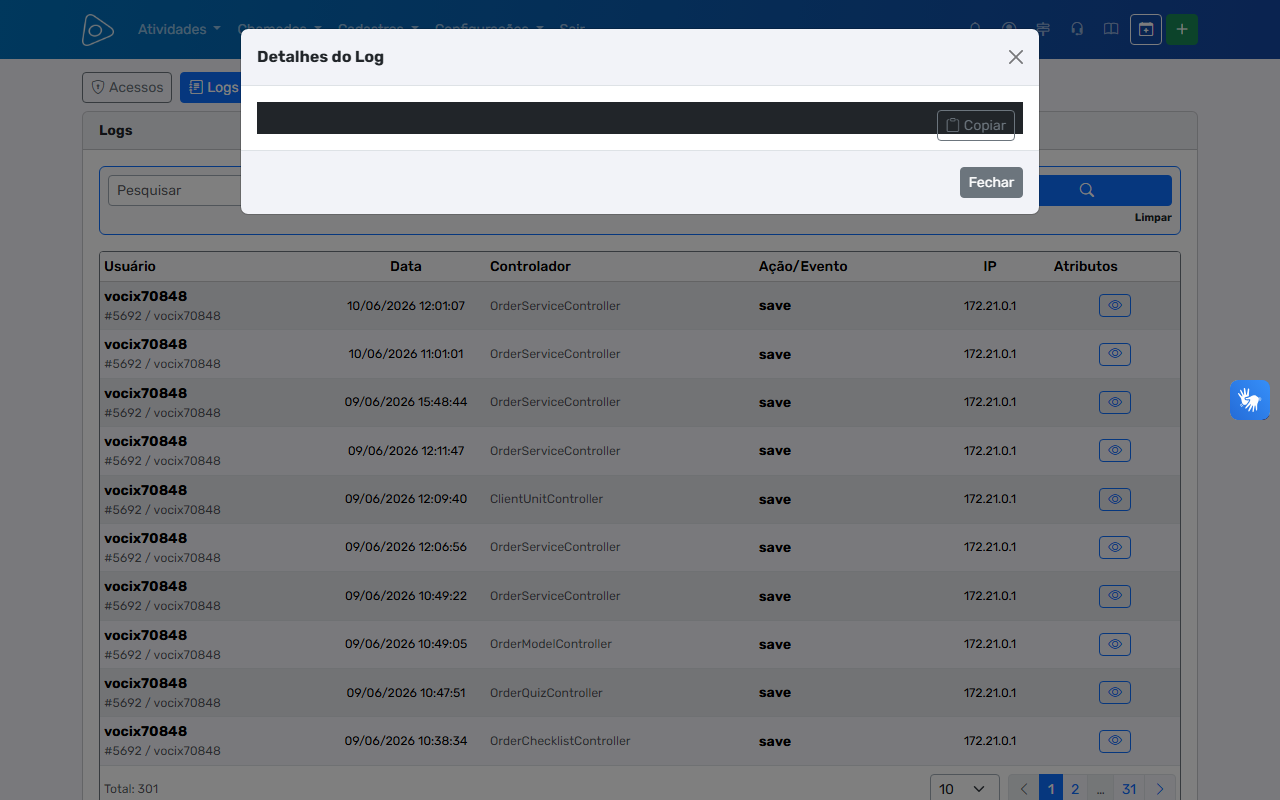Viewport: 1280px width, 800px height.
Task: Click the Total: 301 text
Action: point(131,789)
